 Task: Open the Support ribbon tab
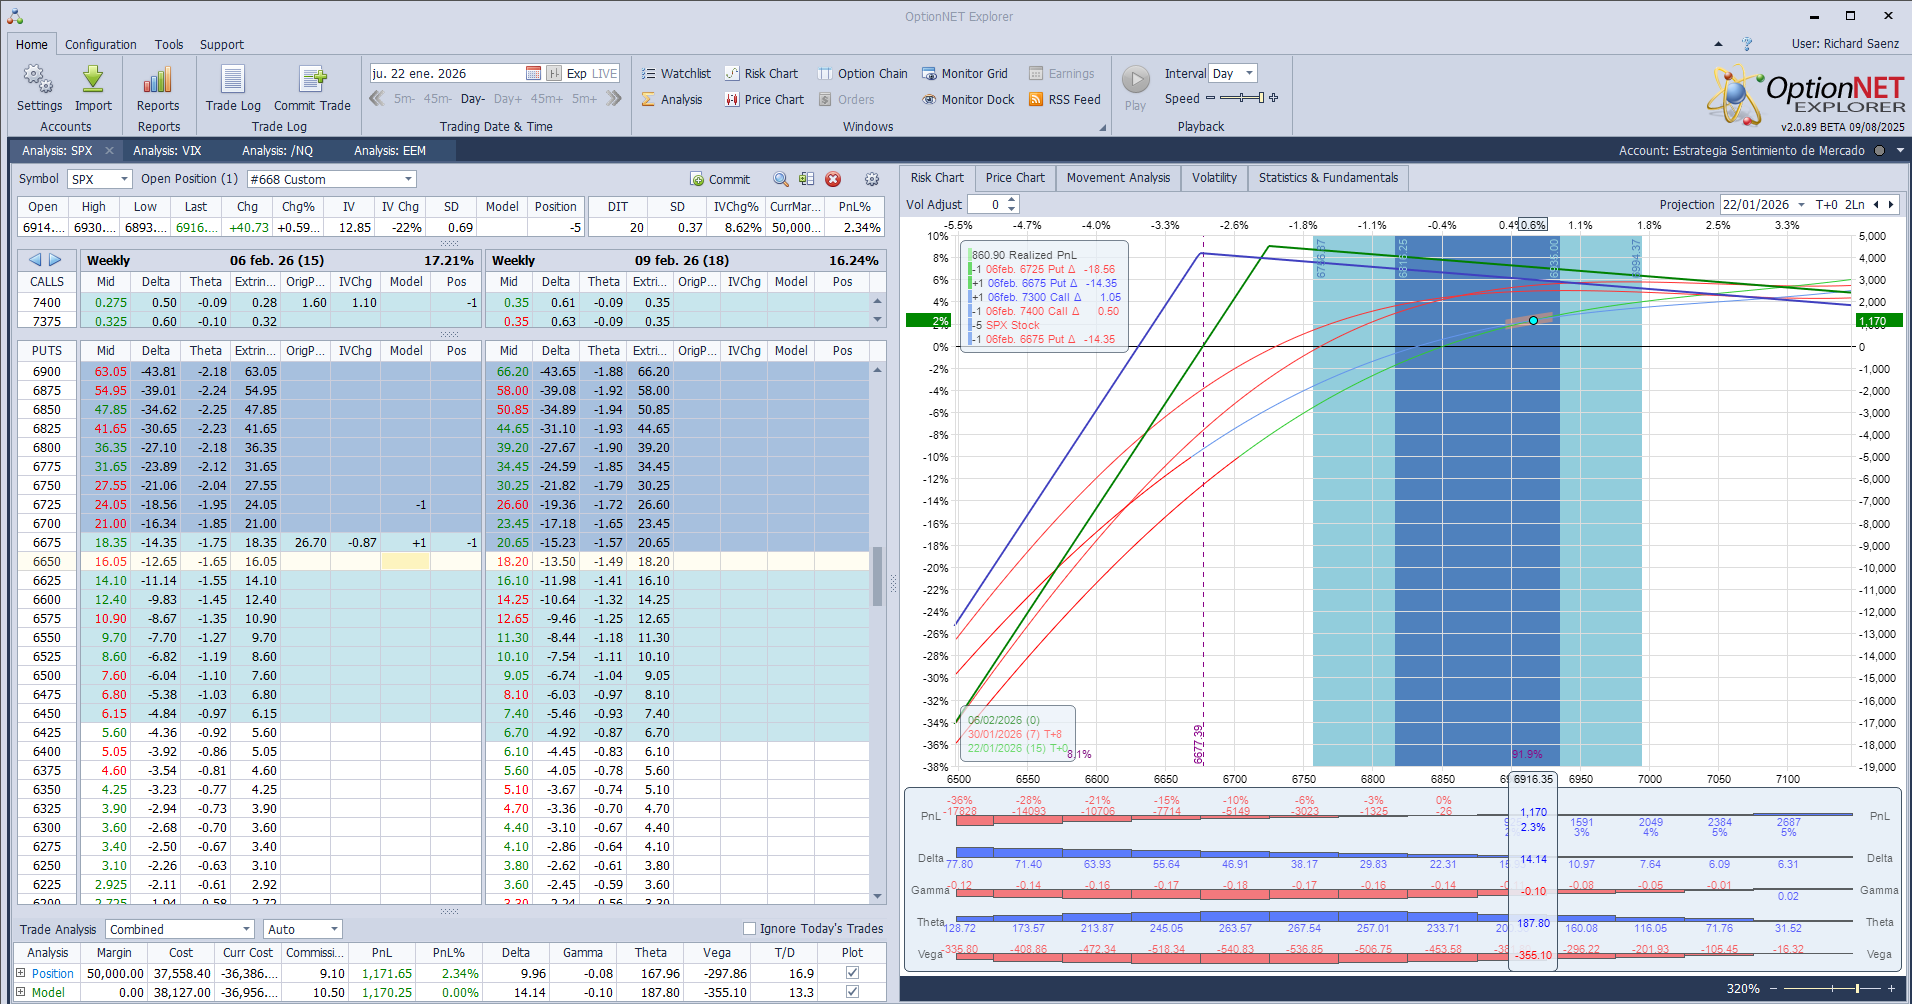[222, 44]
